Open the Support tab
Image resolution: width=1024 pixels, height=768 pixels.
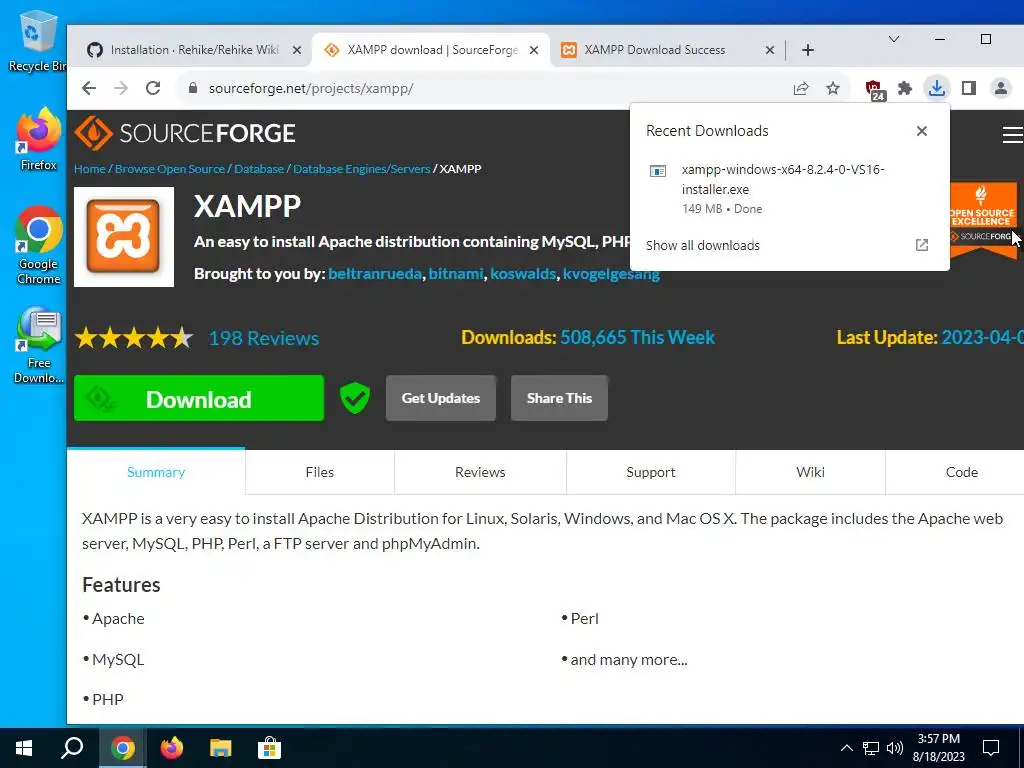650,472
